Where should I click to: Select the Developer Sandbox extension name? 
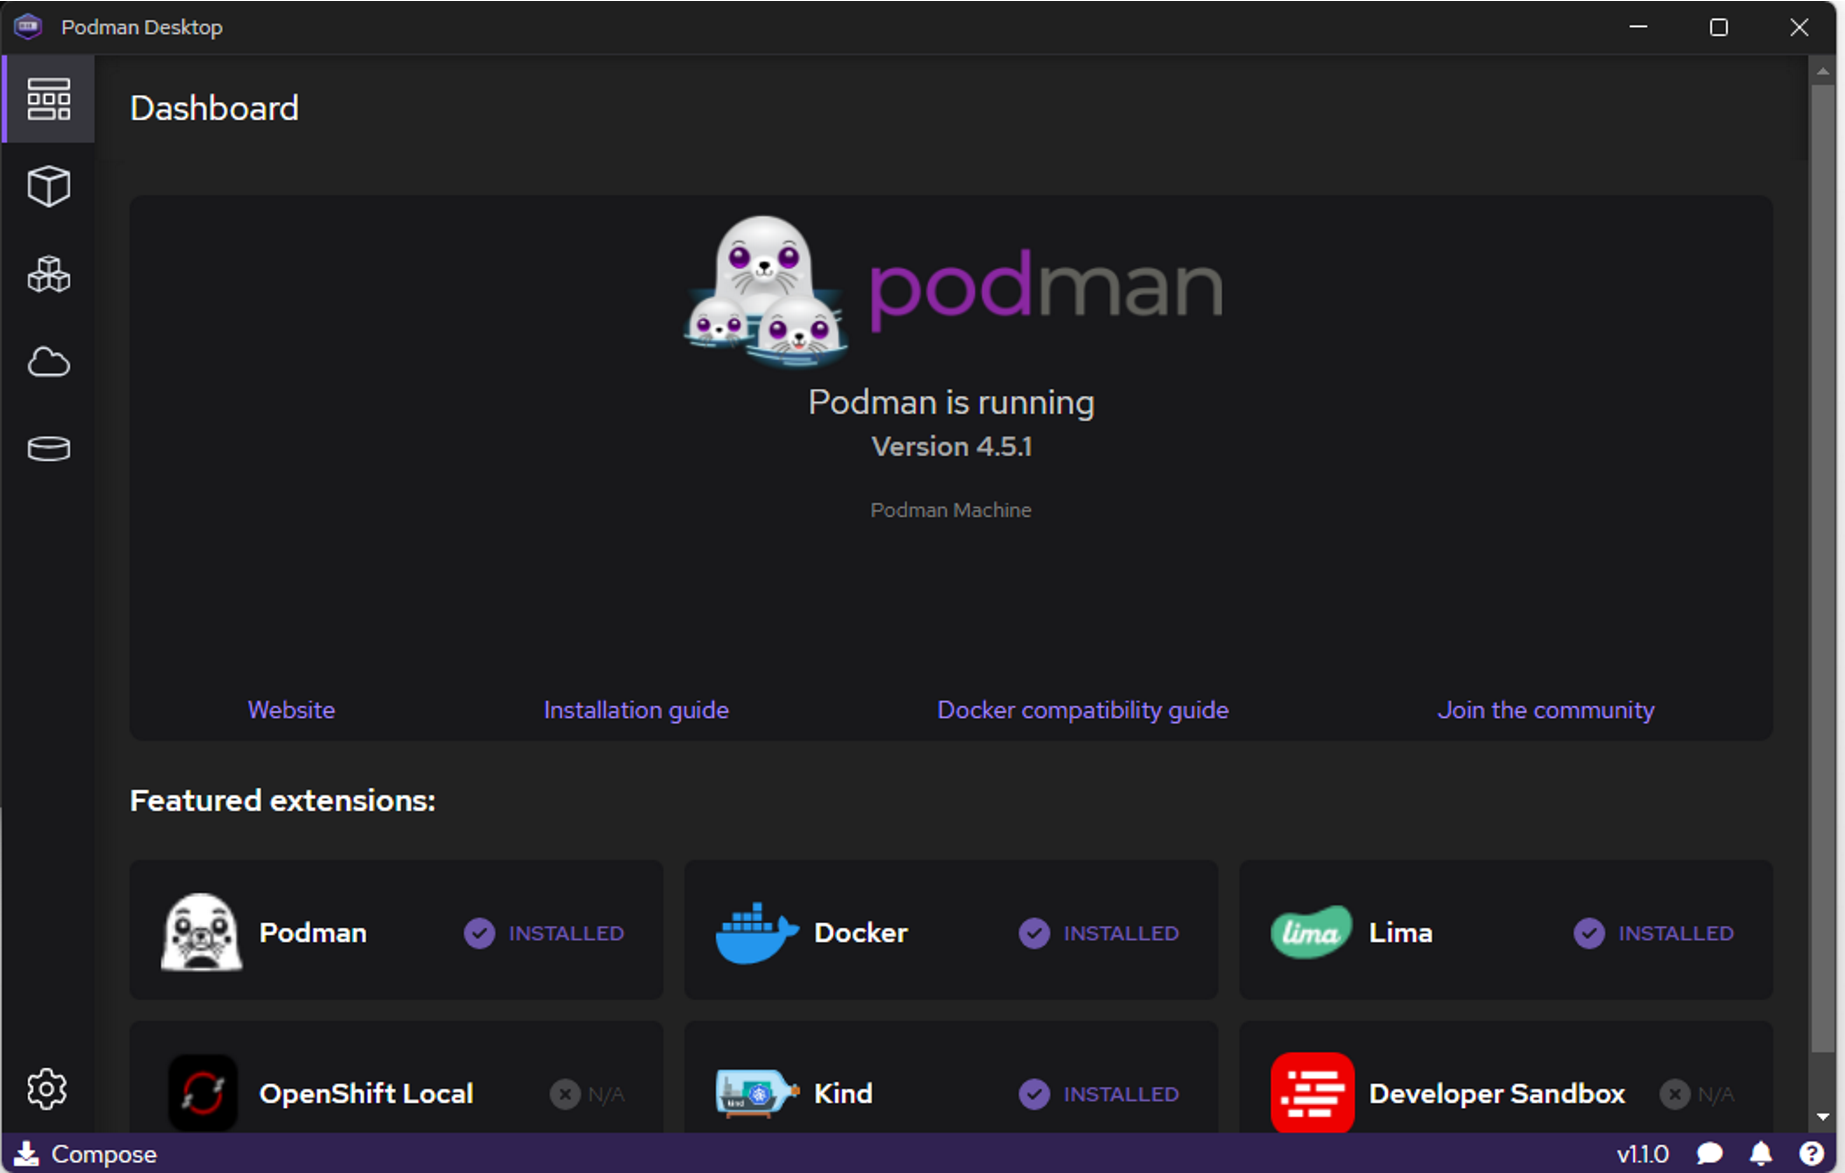[1497, 1094]
